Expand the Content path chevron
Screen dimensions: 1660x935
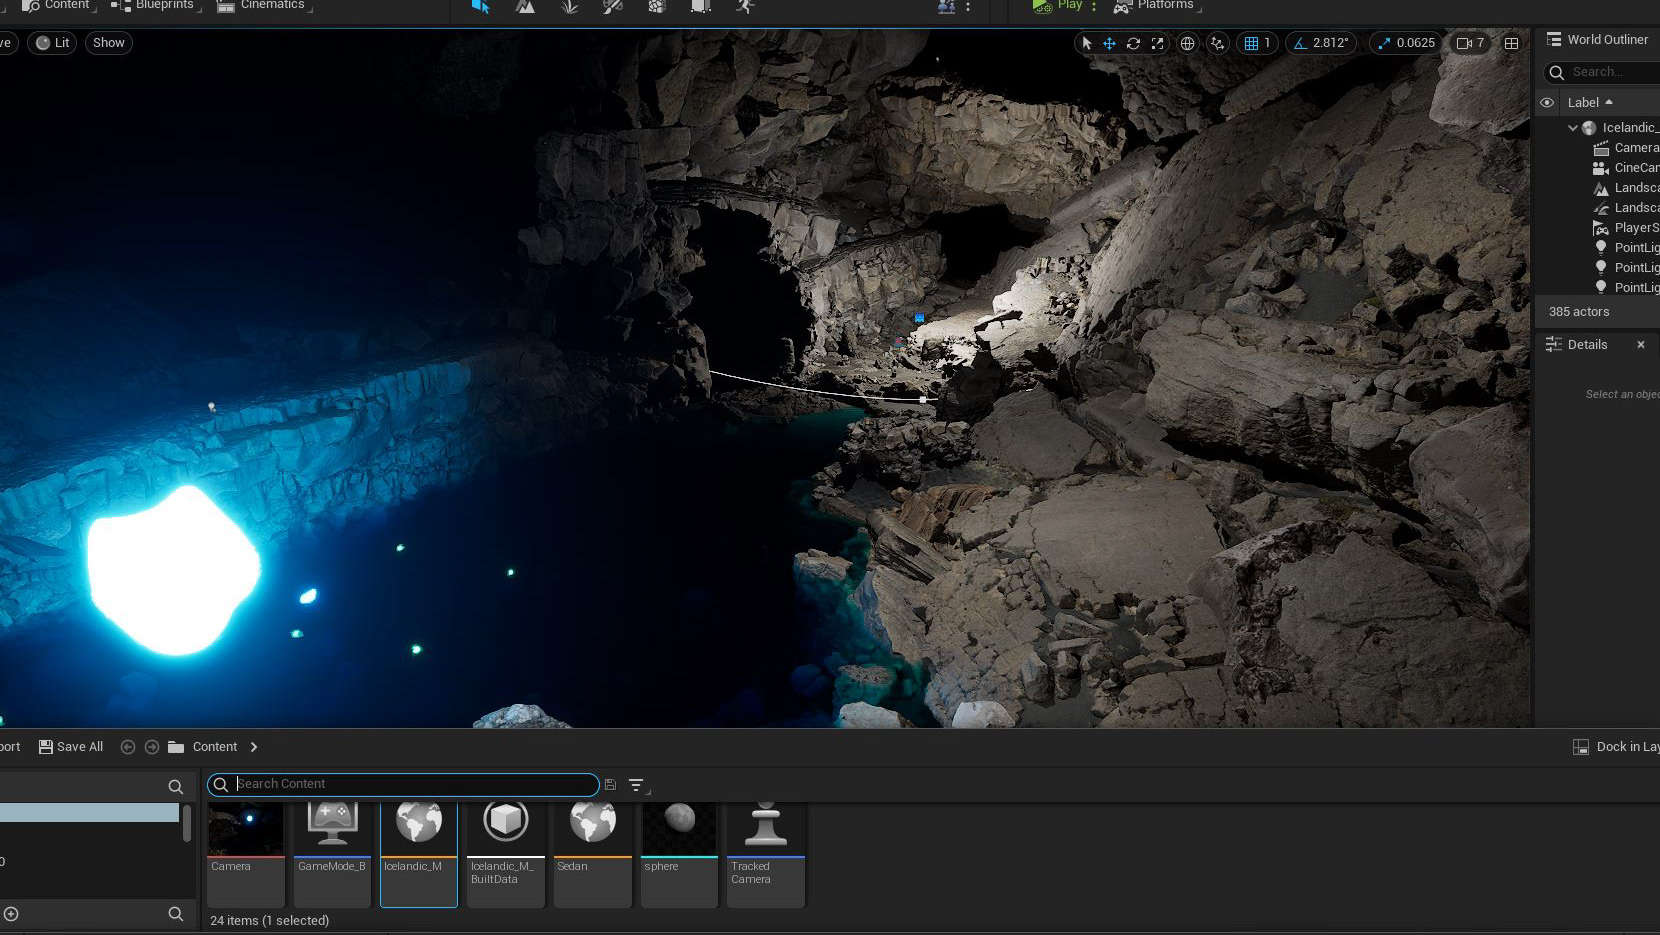pos(254,747)
